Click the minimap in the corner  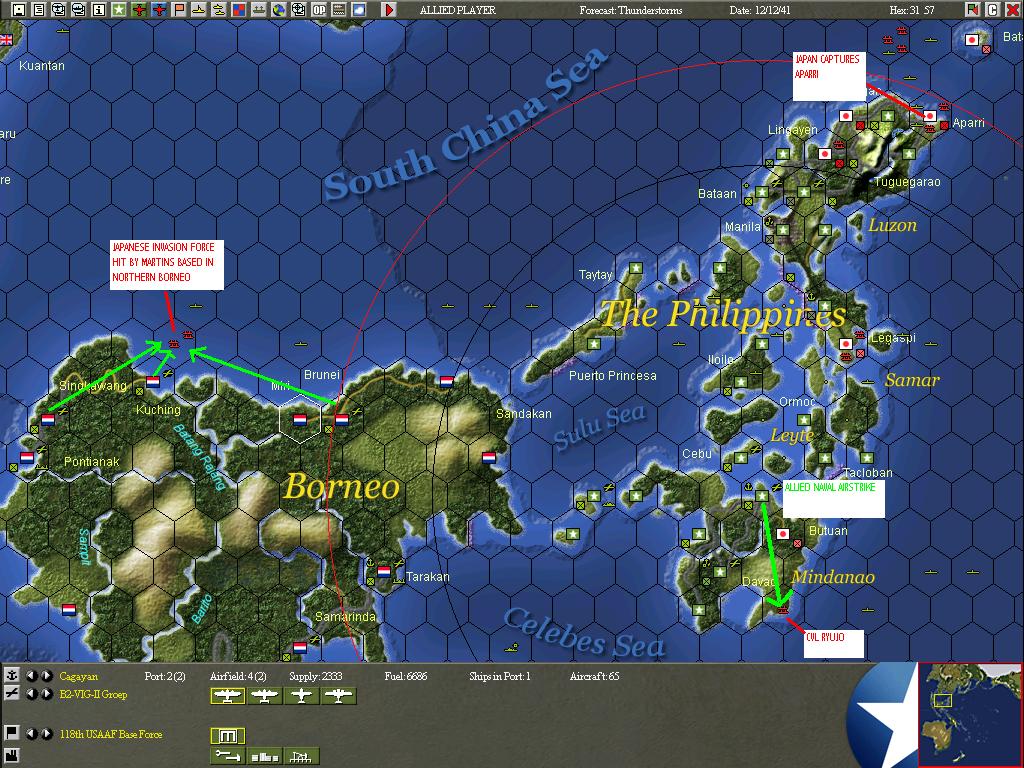tap(970, 714)
